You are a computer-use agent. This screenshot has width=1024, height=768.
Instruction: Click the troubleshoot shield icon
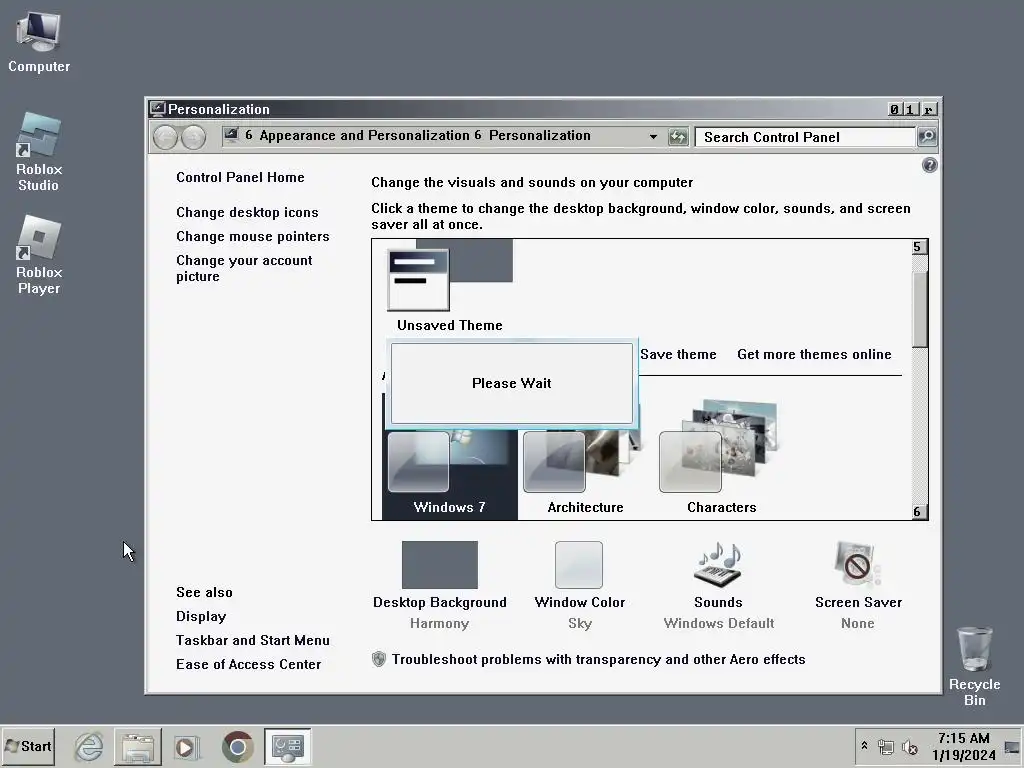[379, 659]
